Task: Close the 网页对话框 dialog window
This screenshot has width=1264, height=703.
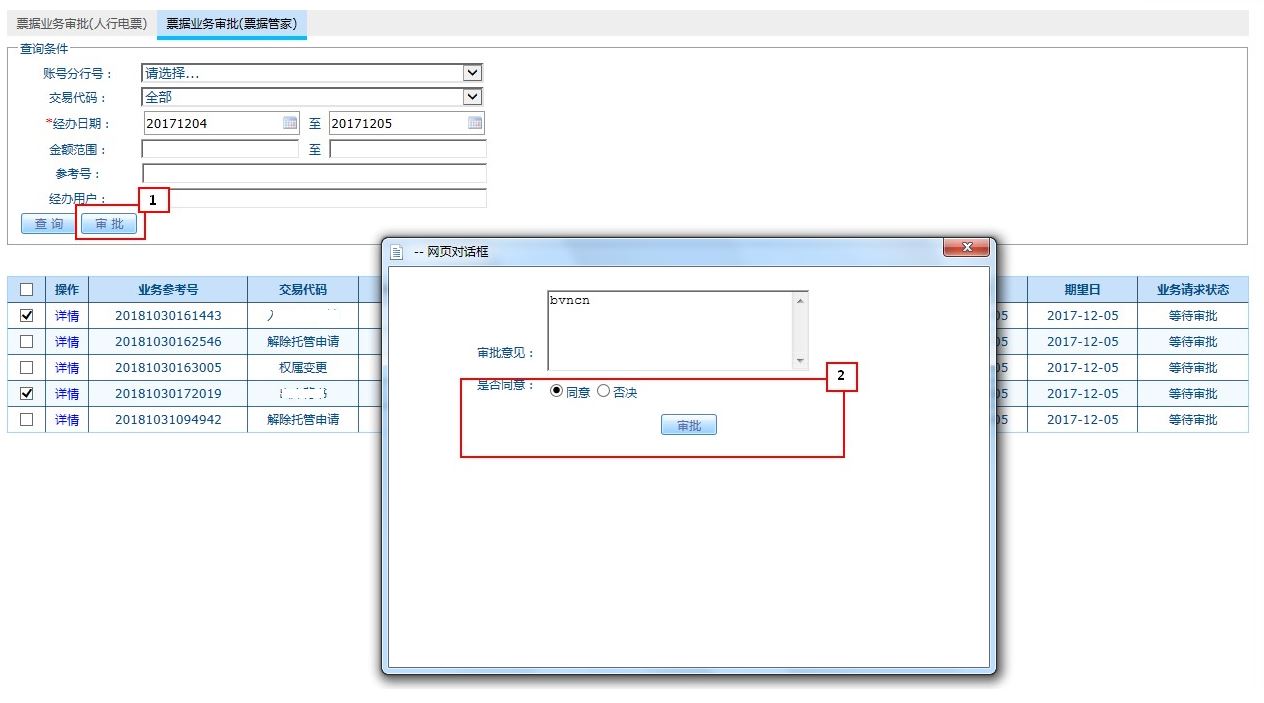Action: (x=966, y=248)
